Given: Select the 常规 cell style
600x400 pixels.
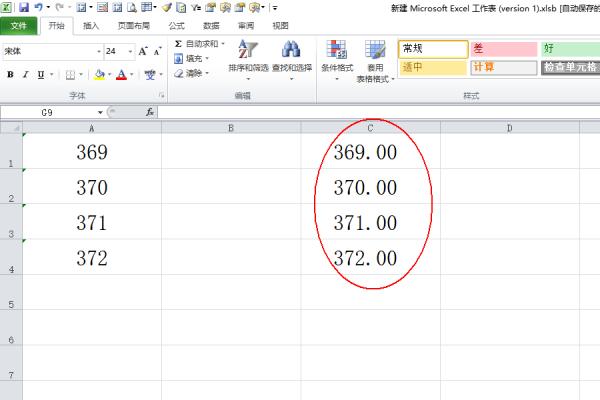Looking at the screenshot, I should coord(433,49).
